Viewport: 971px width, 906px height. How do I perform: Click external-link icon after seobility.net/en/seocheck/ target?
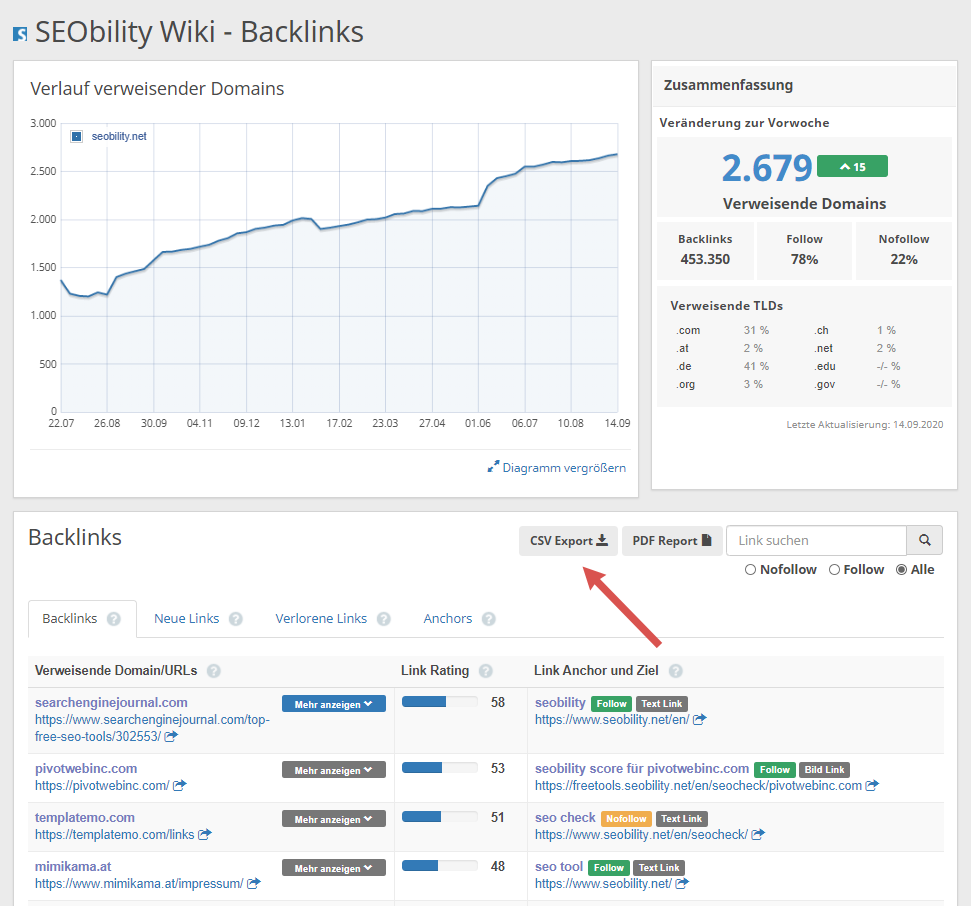pos(758,834)
